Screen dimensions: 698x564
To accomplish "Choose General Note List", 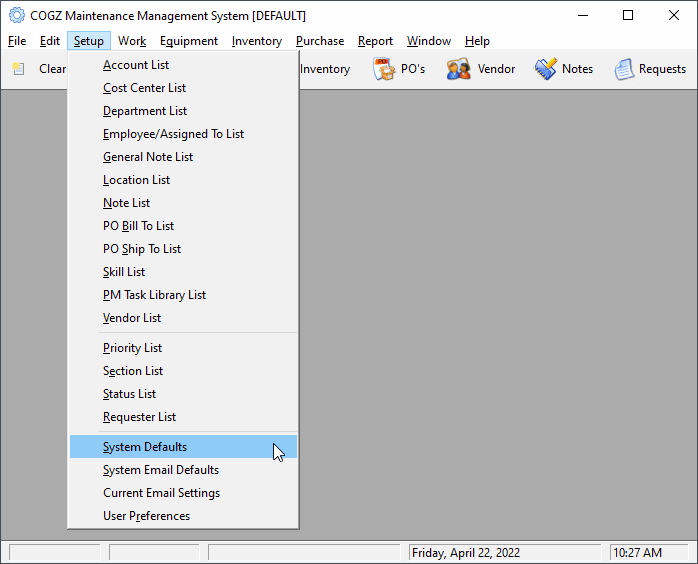I will tap(183, 157).
